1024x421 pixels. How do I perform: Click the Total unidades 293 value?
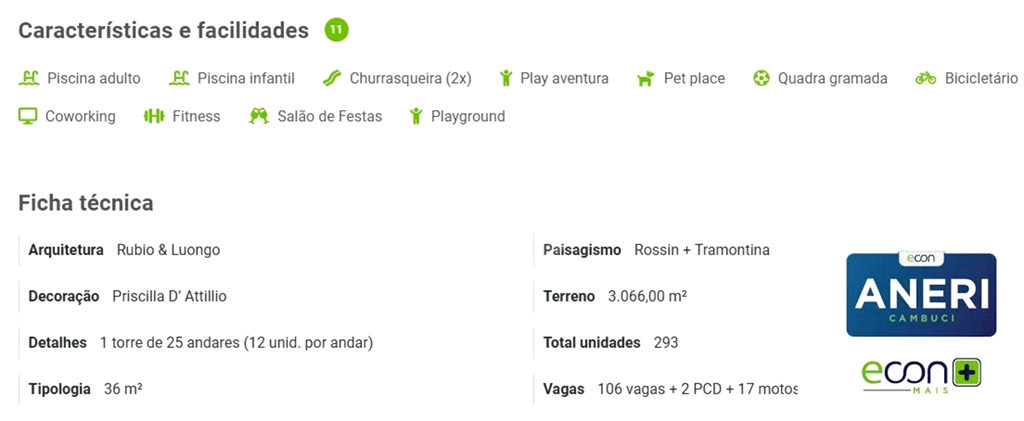[x=665, y=343]
